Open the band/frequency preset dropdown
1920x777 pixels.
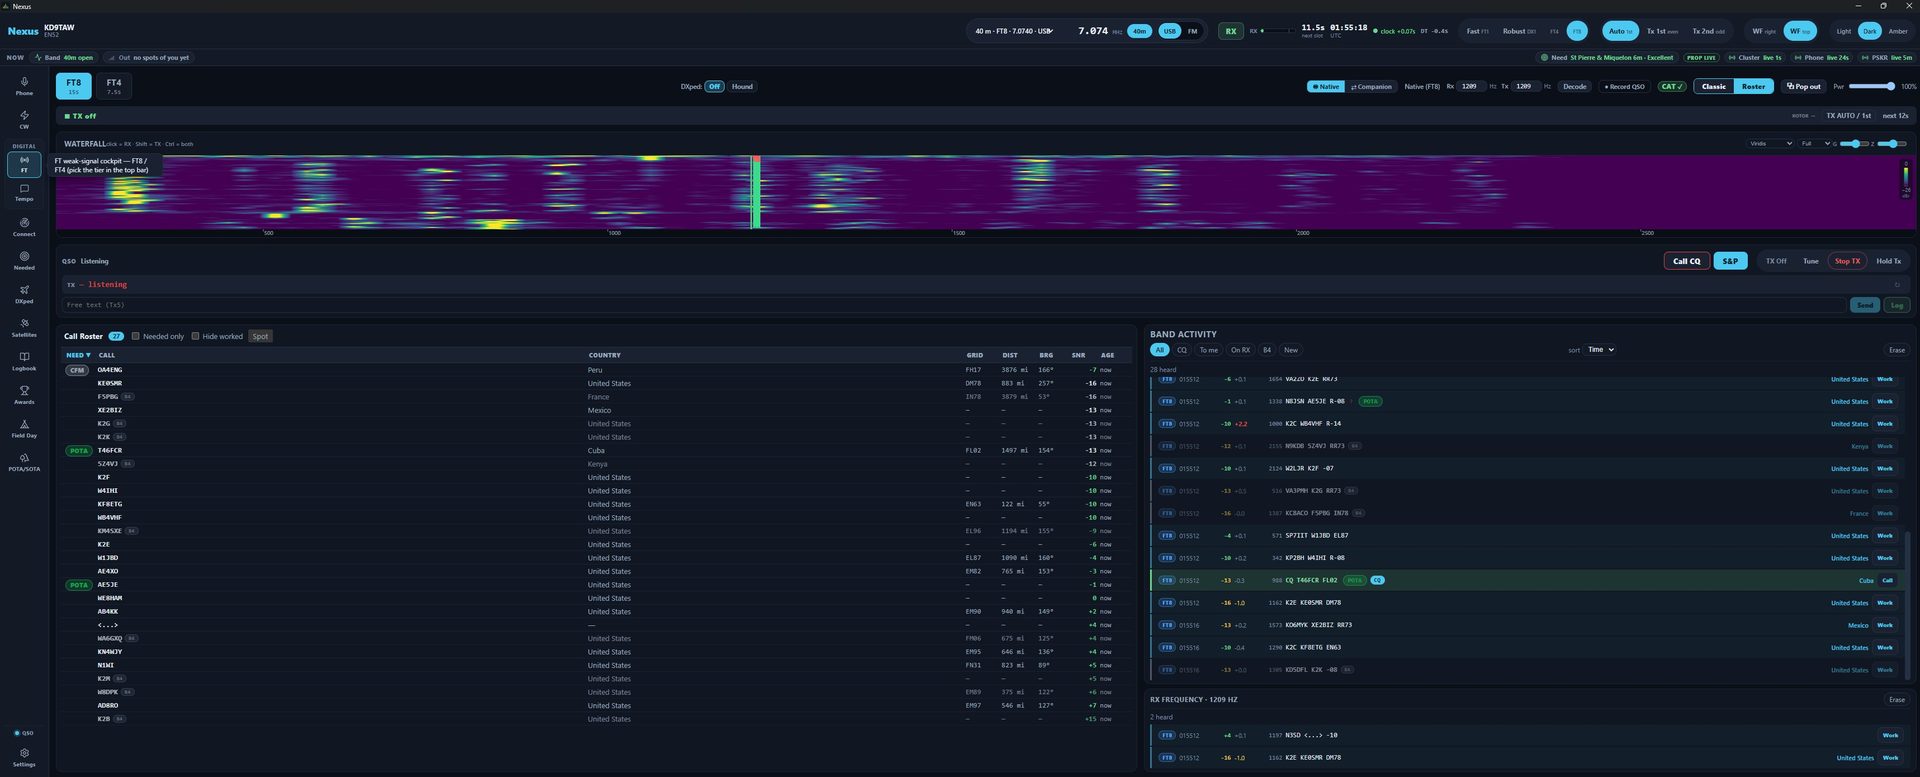(x=1014, y=31)
